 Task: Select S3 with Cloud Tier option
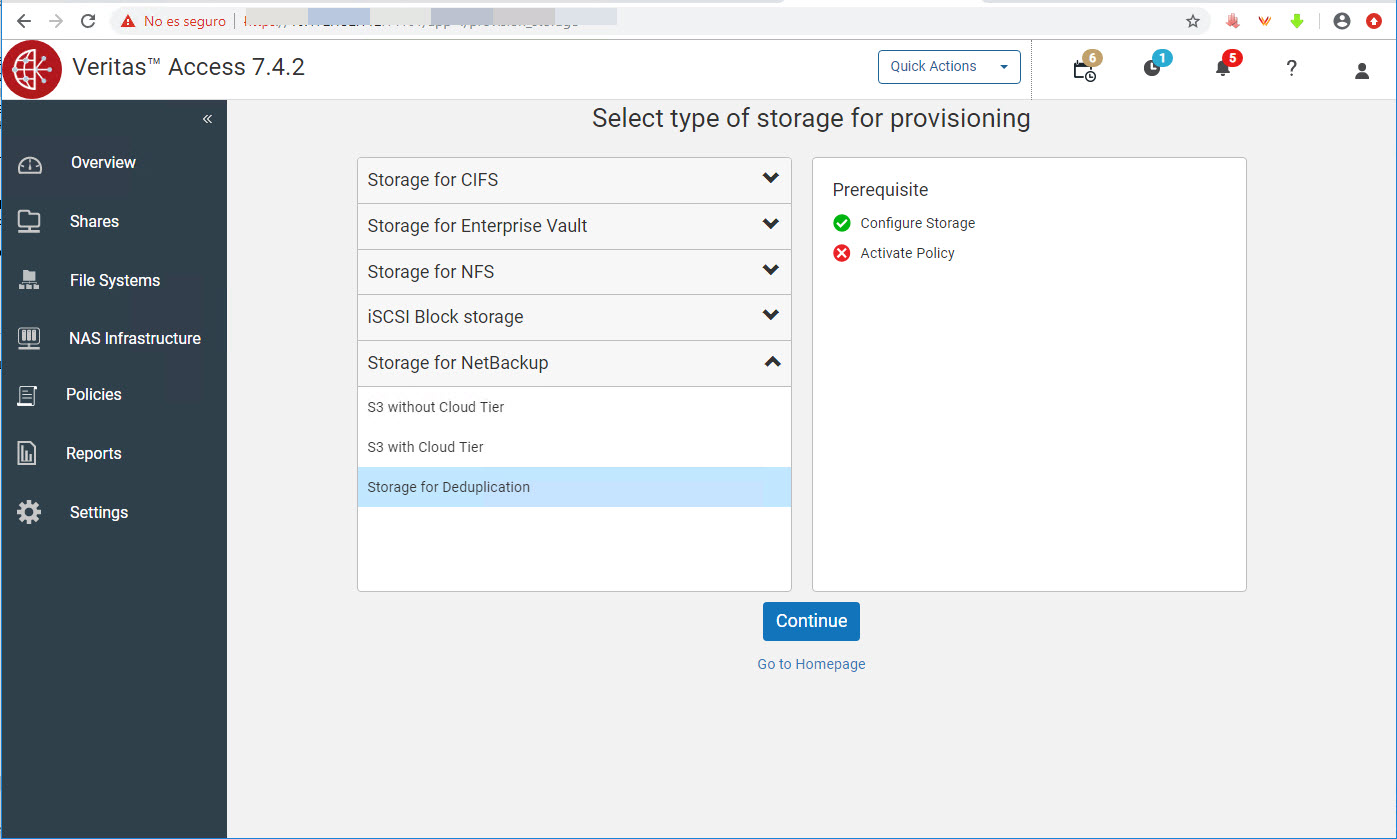pos(574,447)
